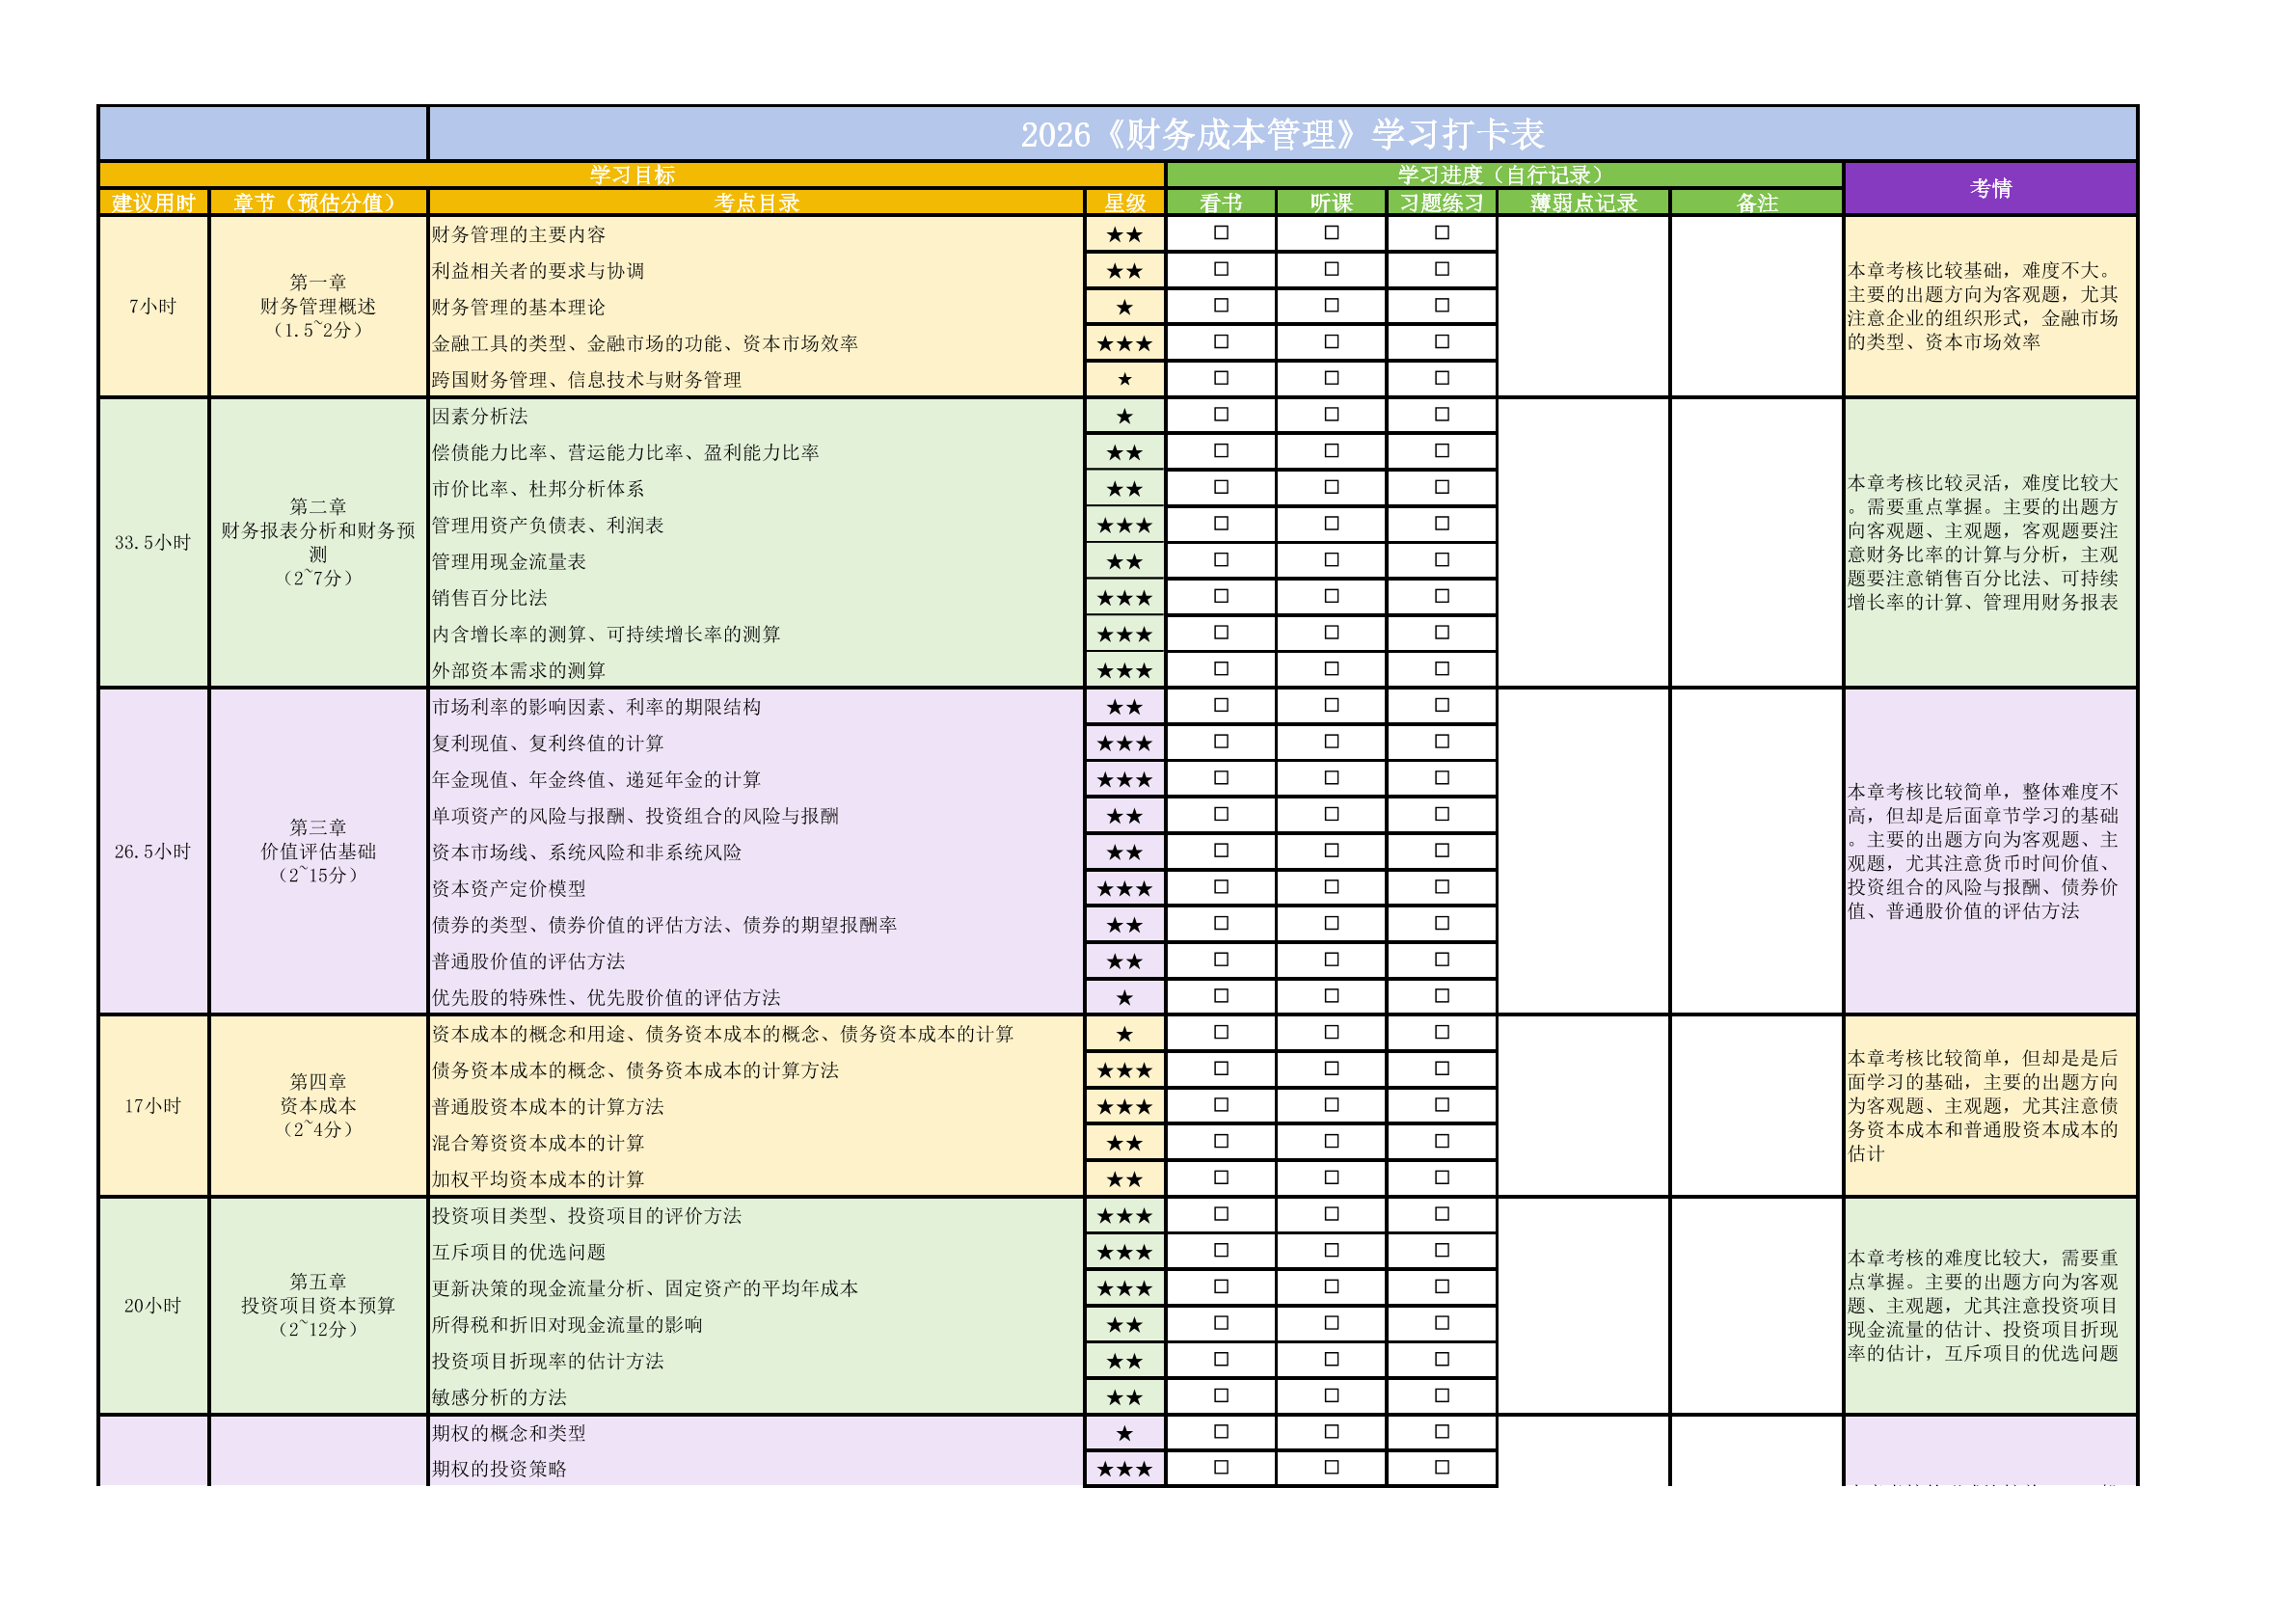Check 习题练习 box for 销售百分比法 row
This screenshot has width=2296, height=1623.
point(1441,597)
